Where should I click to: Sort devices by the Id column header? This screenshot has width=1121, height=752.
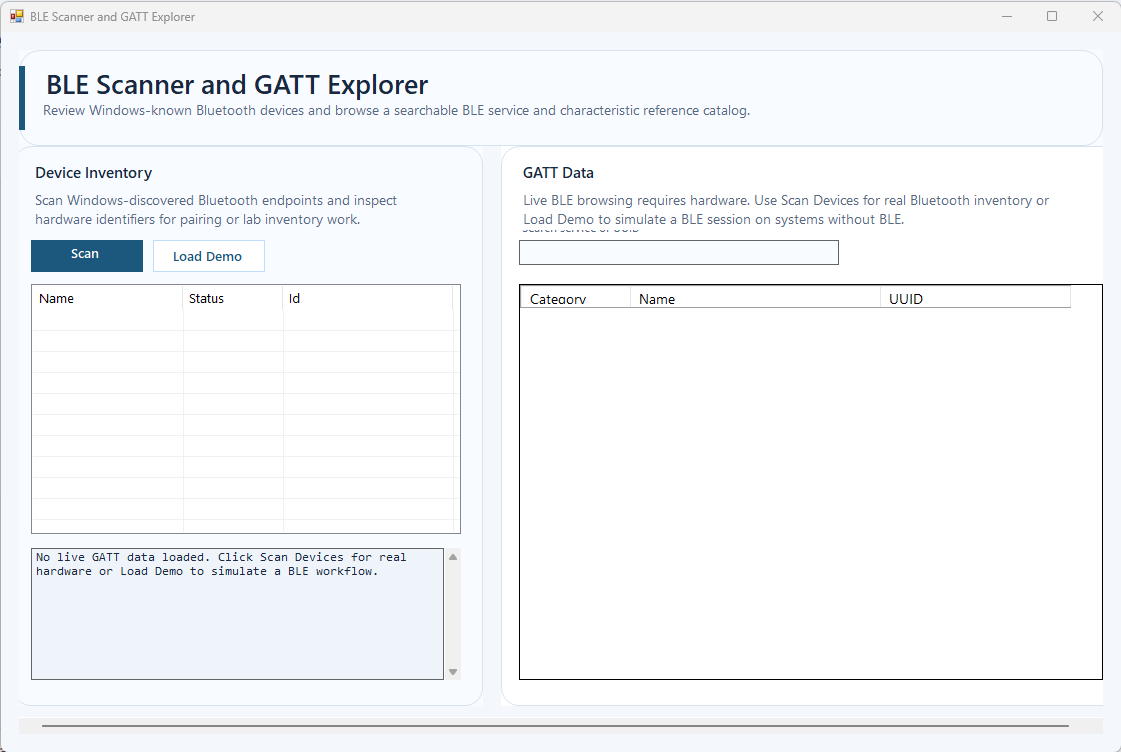(x=368, y=298)
